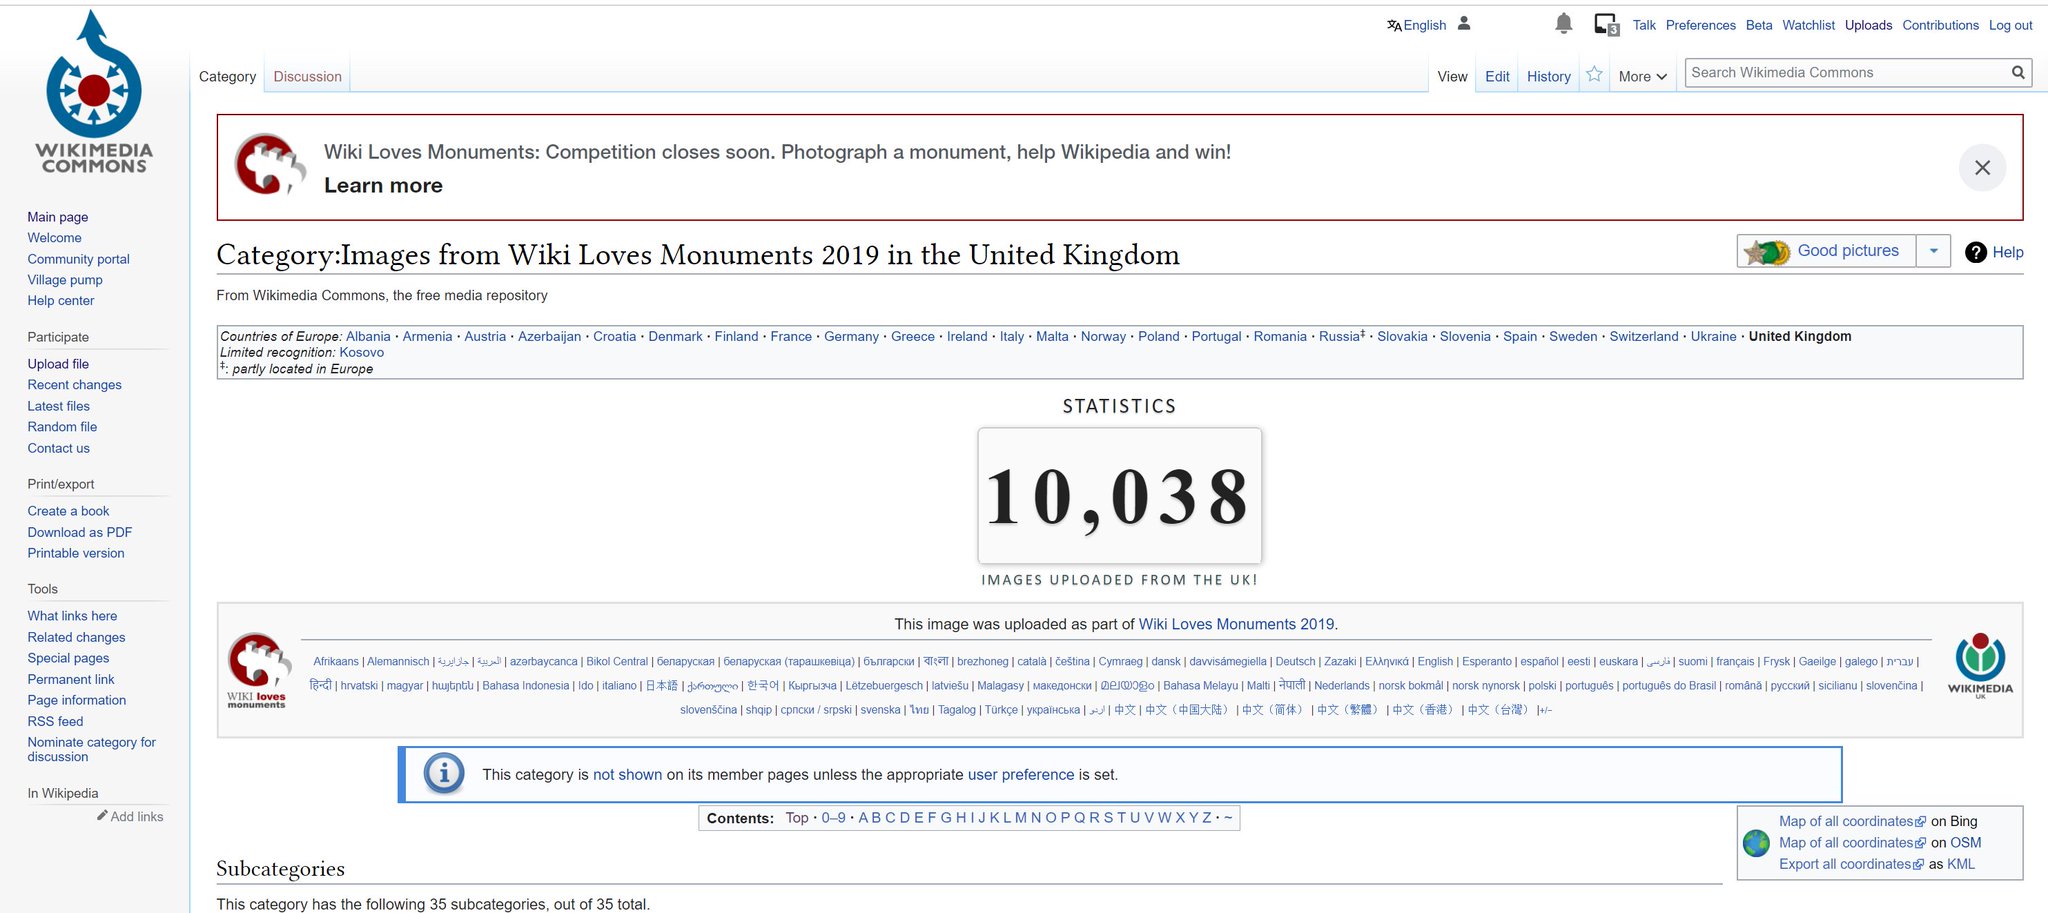Screen dimensions: 2048x913
Task: Open Preferences in the top bar
Action: tap(1701, 25)
